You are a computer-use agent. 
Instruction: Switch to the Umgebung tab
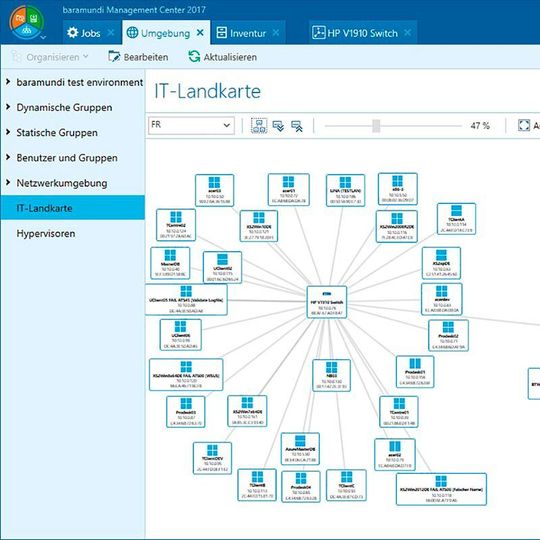(x=166, y=33)
